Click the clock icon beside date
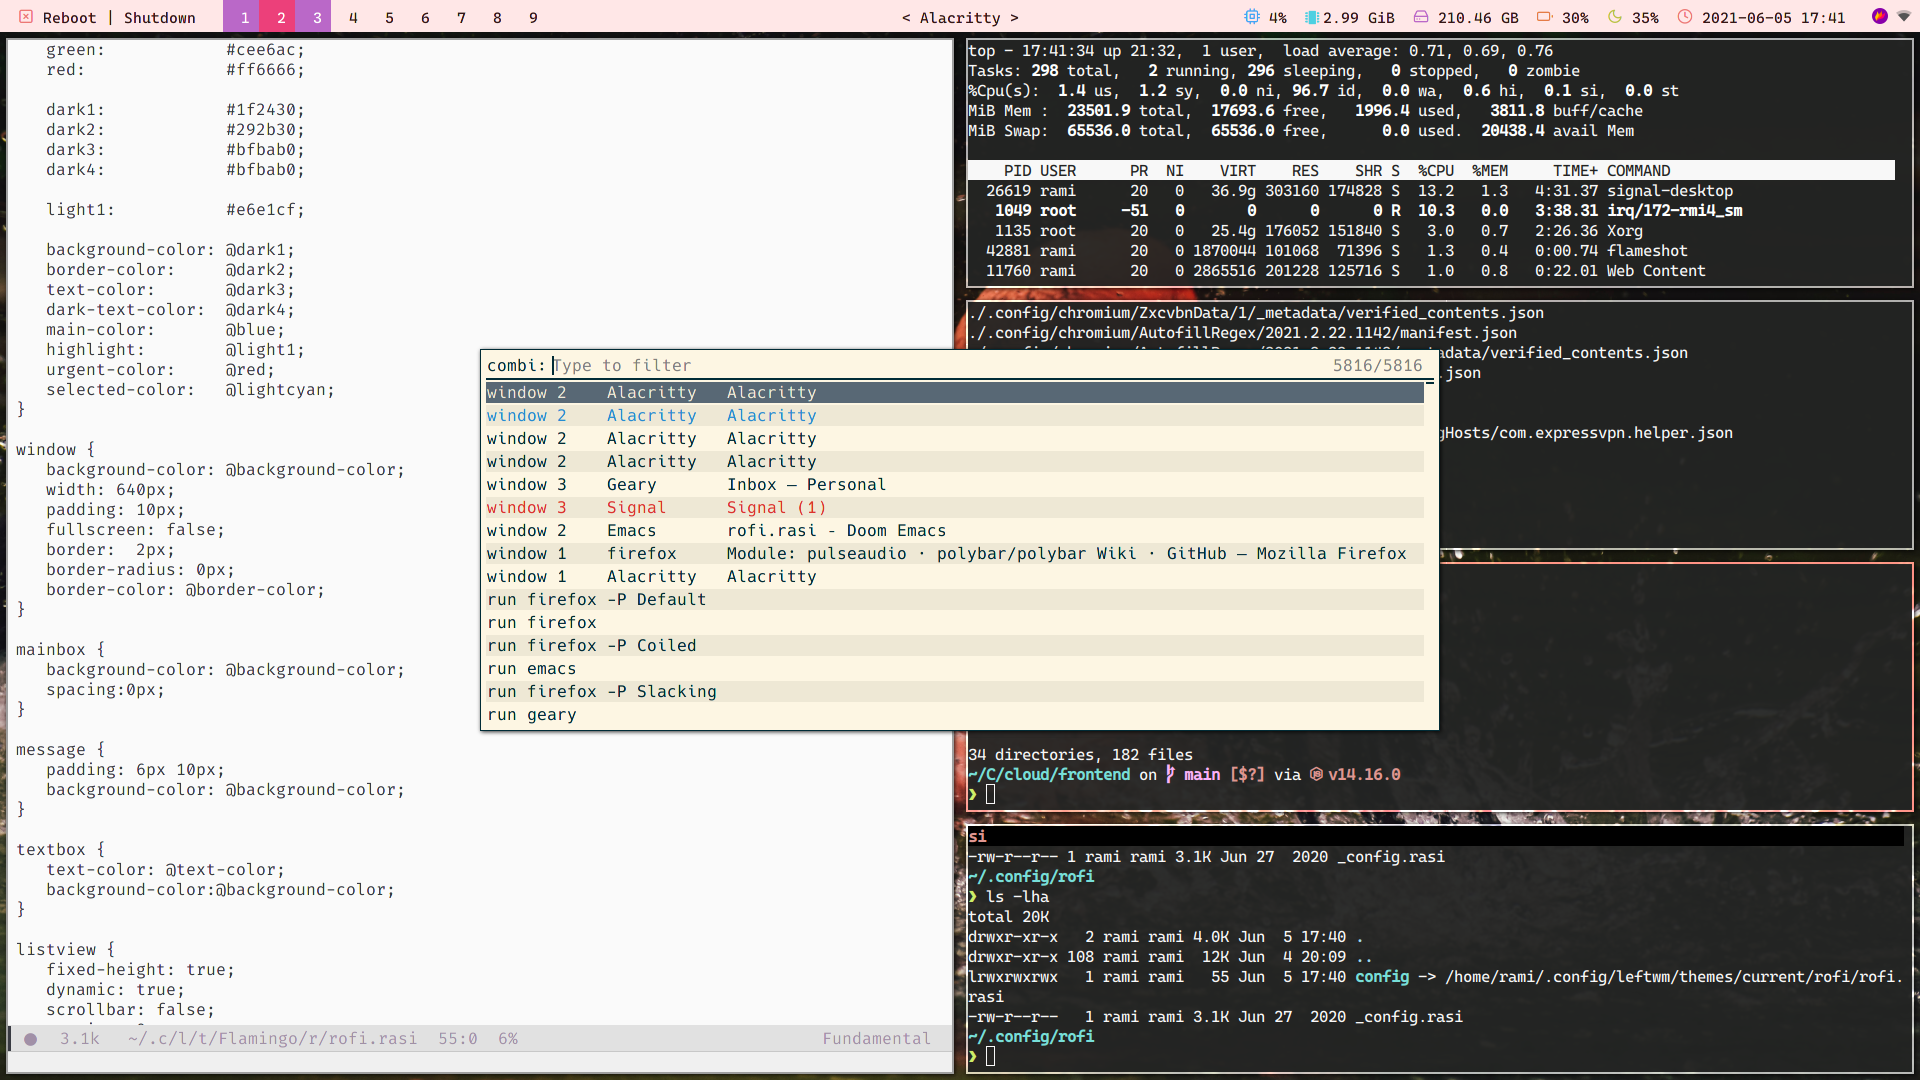 [x=1684, y=17]
